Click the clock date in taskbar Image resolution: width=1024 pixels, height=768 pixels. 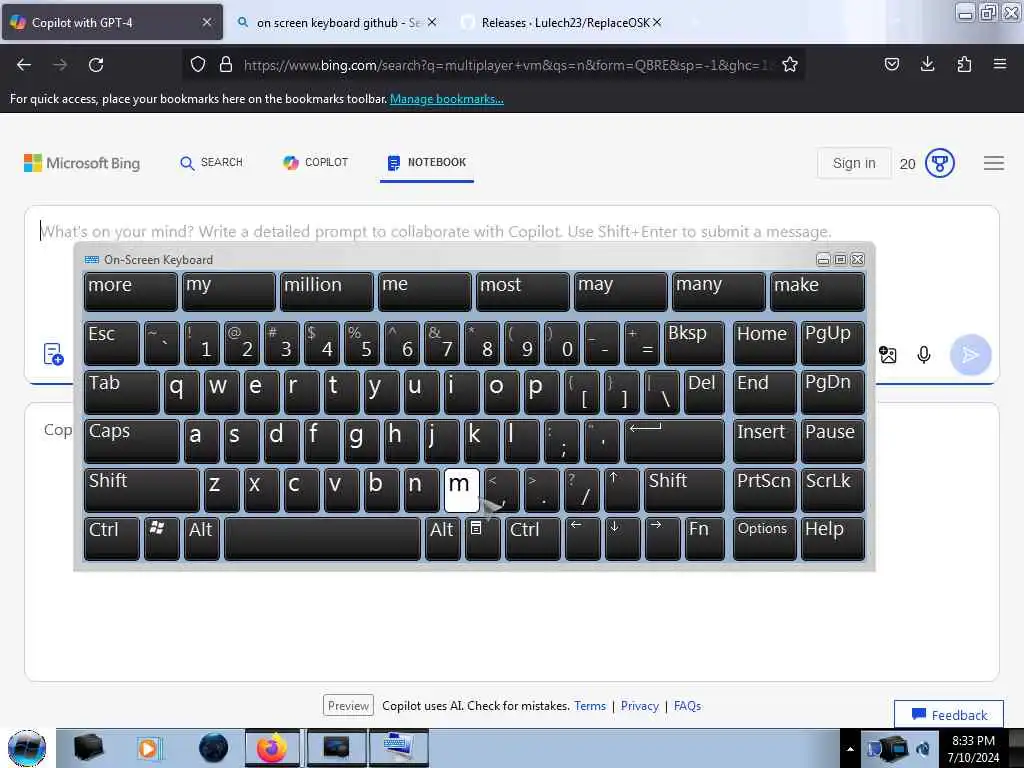(x=973, y=748)
